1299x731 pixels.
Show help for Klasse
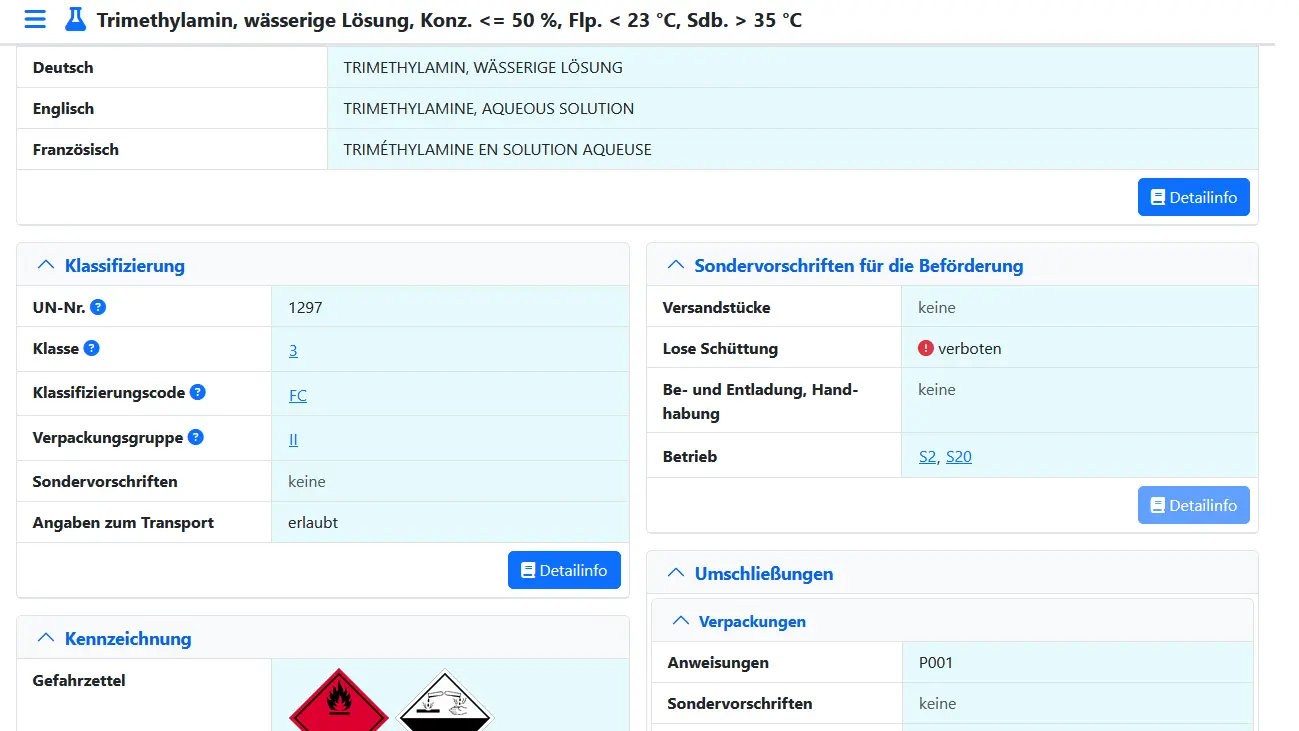tap(91, 348)
